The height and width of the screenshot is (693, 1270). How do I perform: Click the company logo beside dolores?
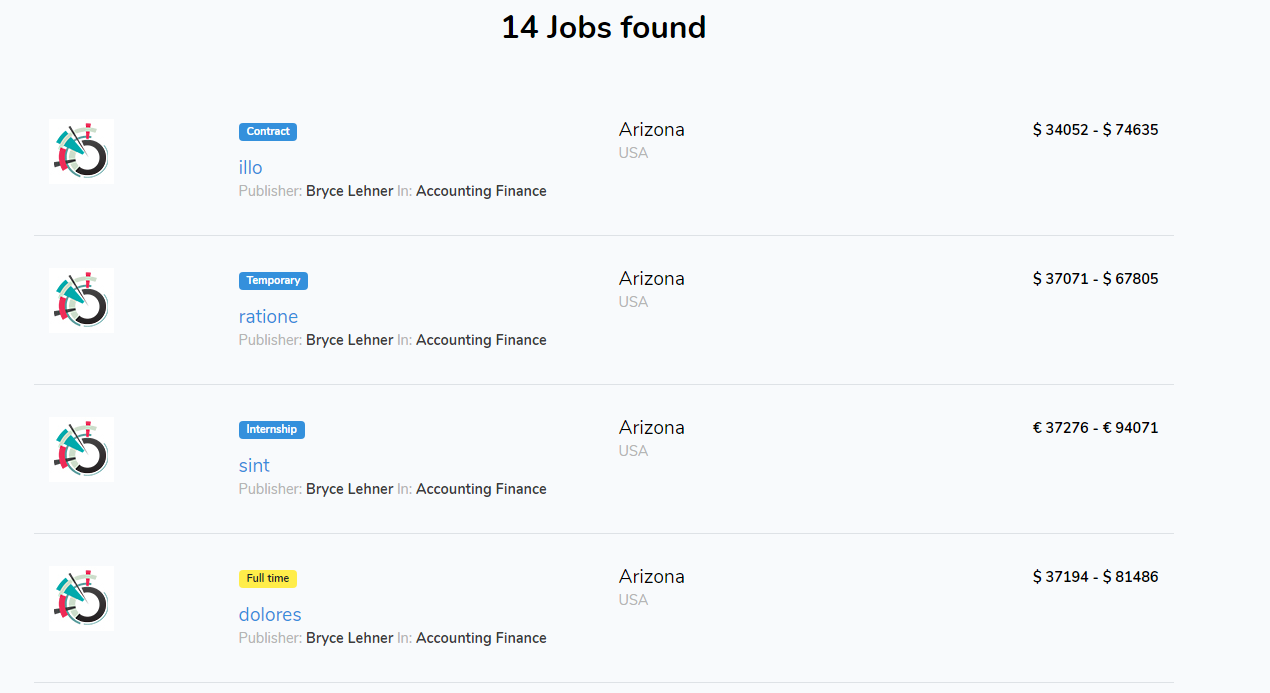(81, 598)
